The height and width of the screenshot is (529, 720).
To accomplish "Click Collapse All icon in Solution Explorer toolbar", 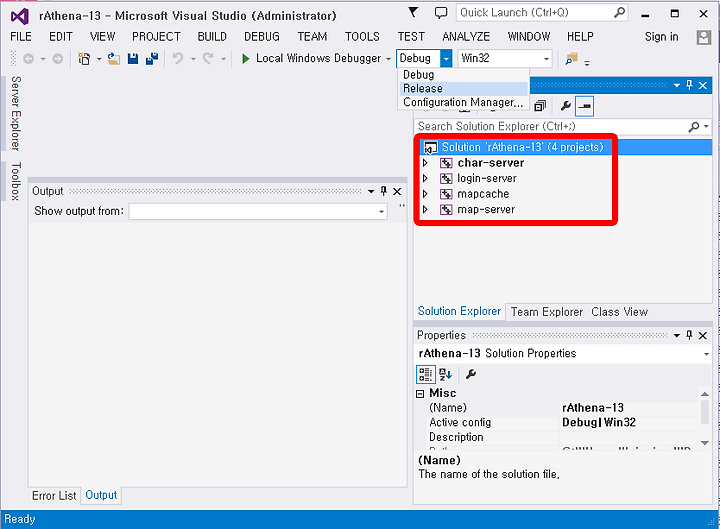I will [540, 106].
